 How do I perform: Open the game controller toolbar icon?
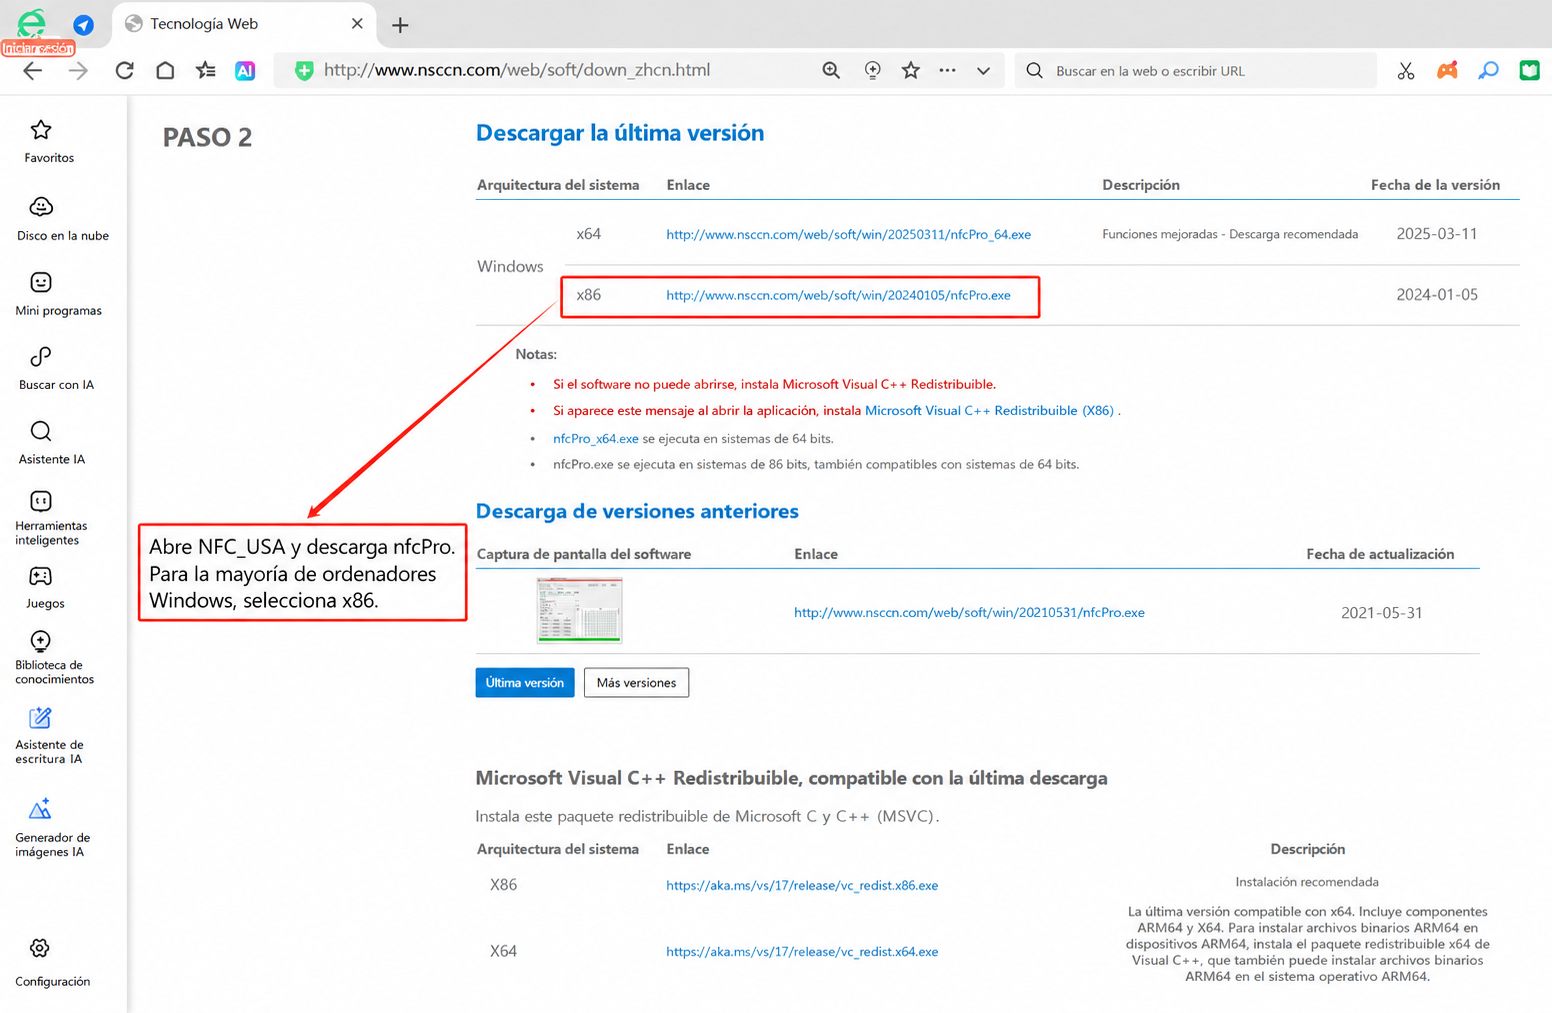(1447, 71)
